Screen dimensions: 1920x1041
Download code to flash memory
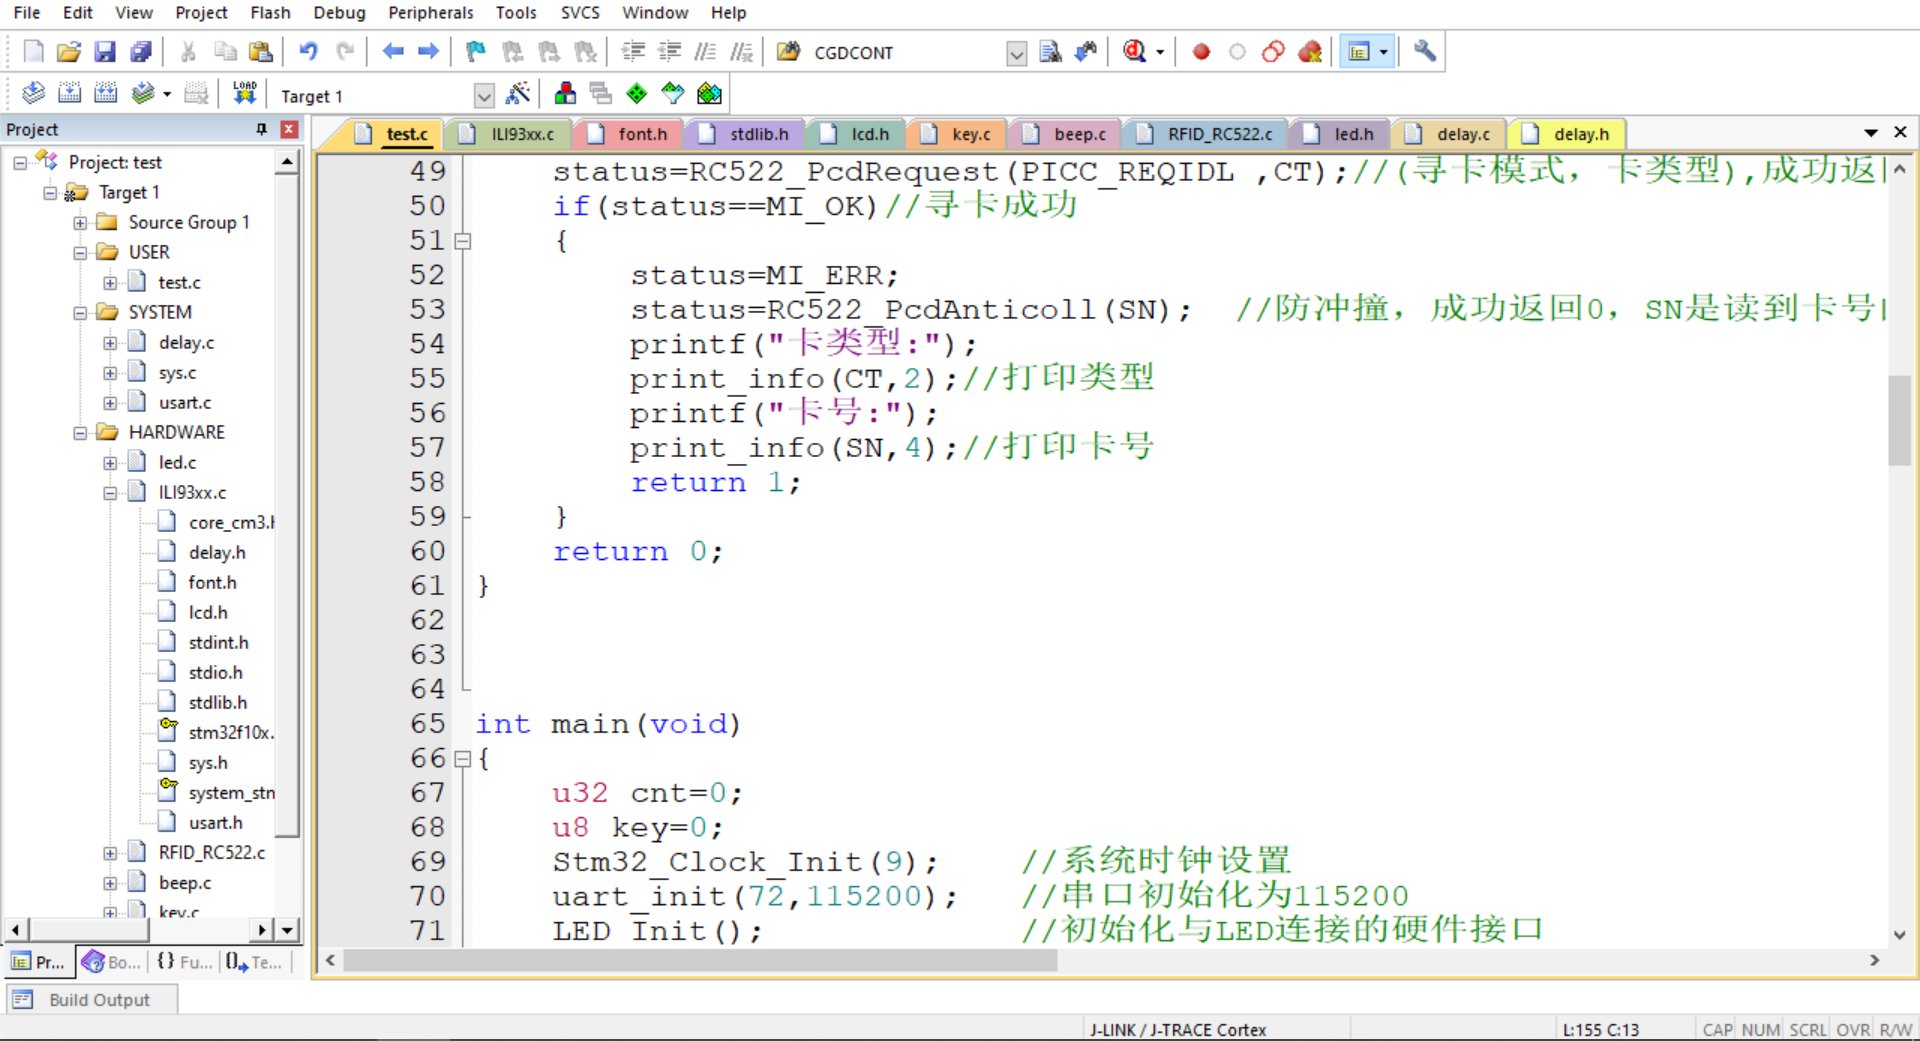(244, 93)
